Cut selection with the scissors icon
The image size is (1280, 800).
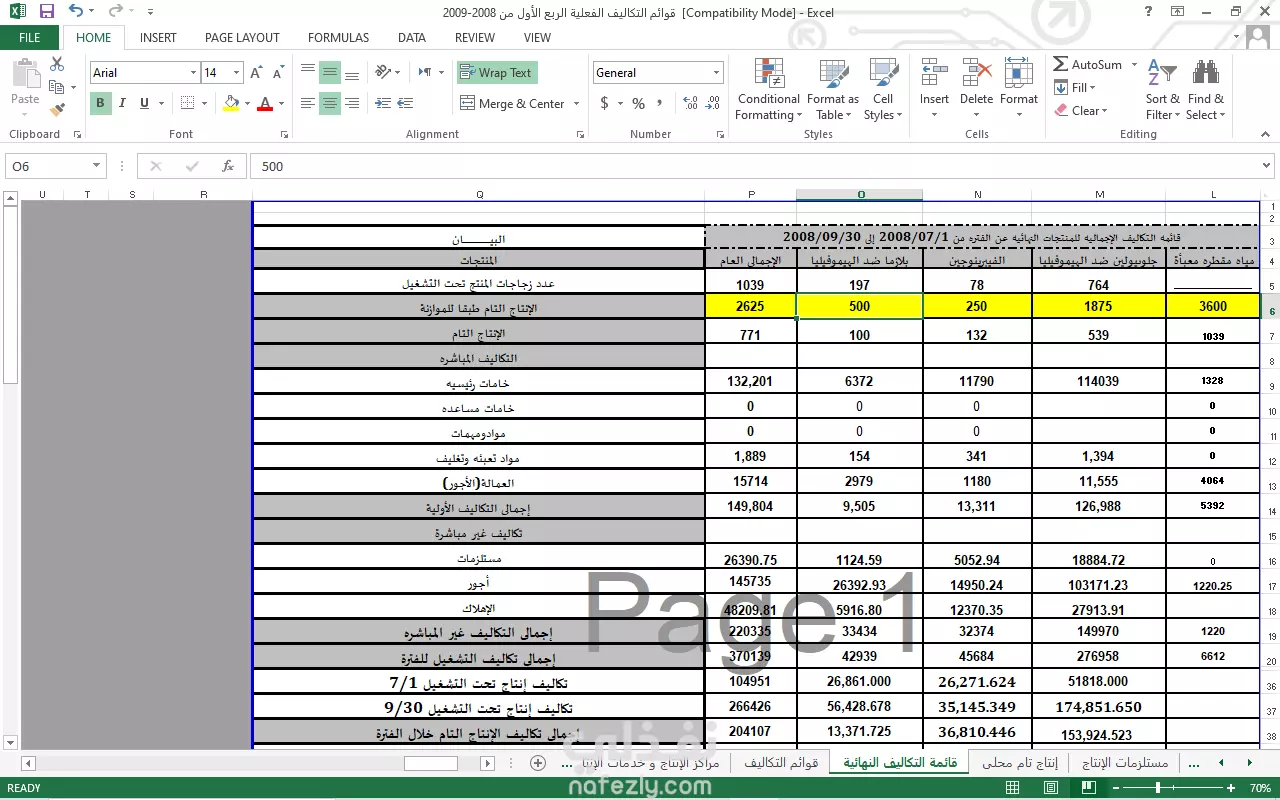[57, 64]
